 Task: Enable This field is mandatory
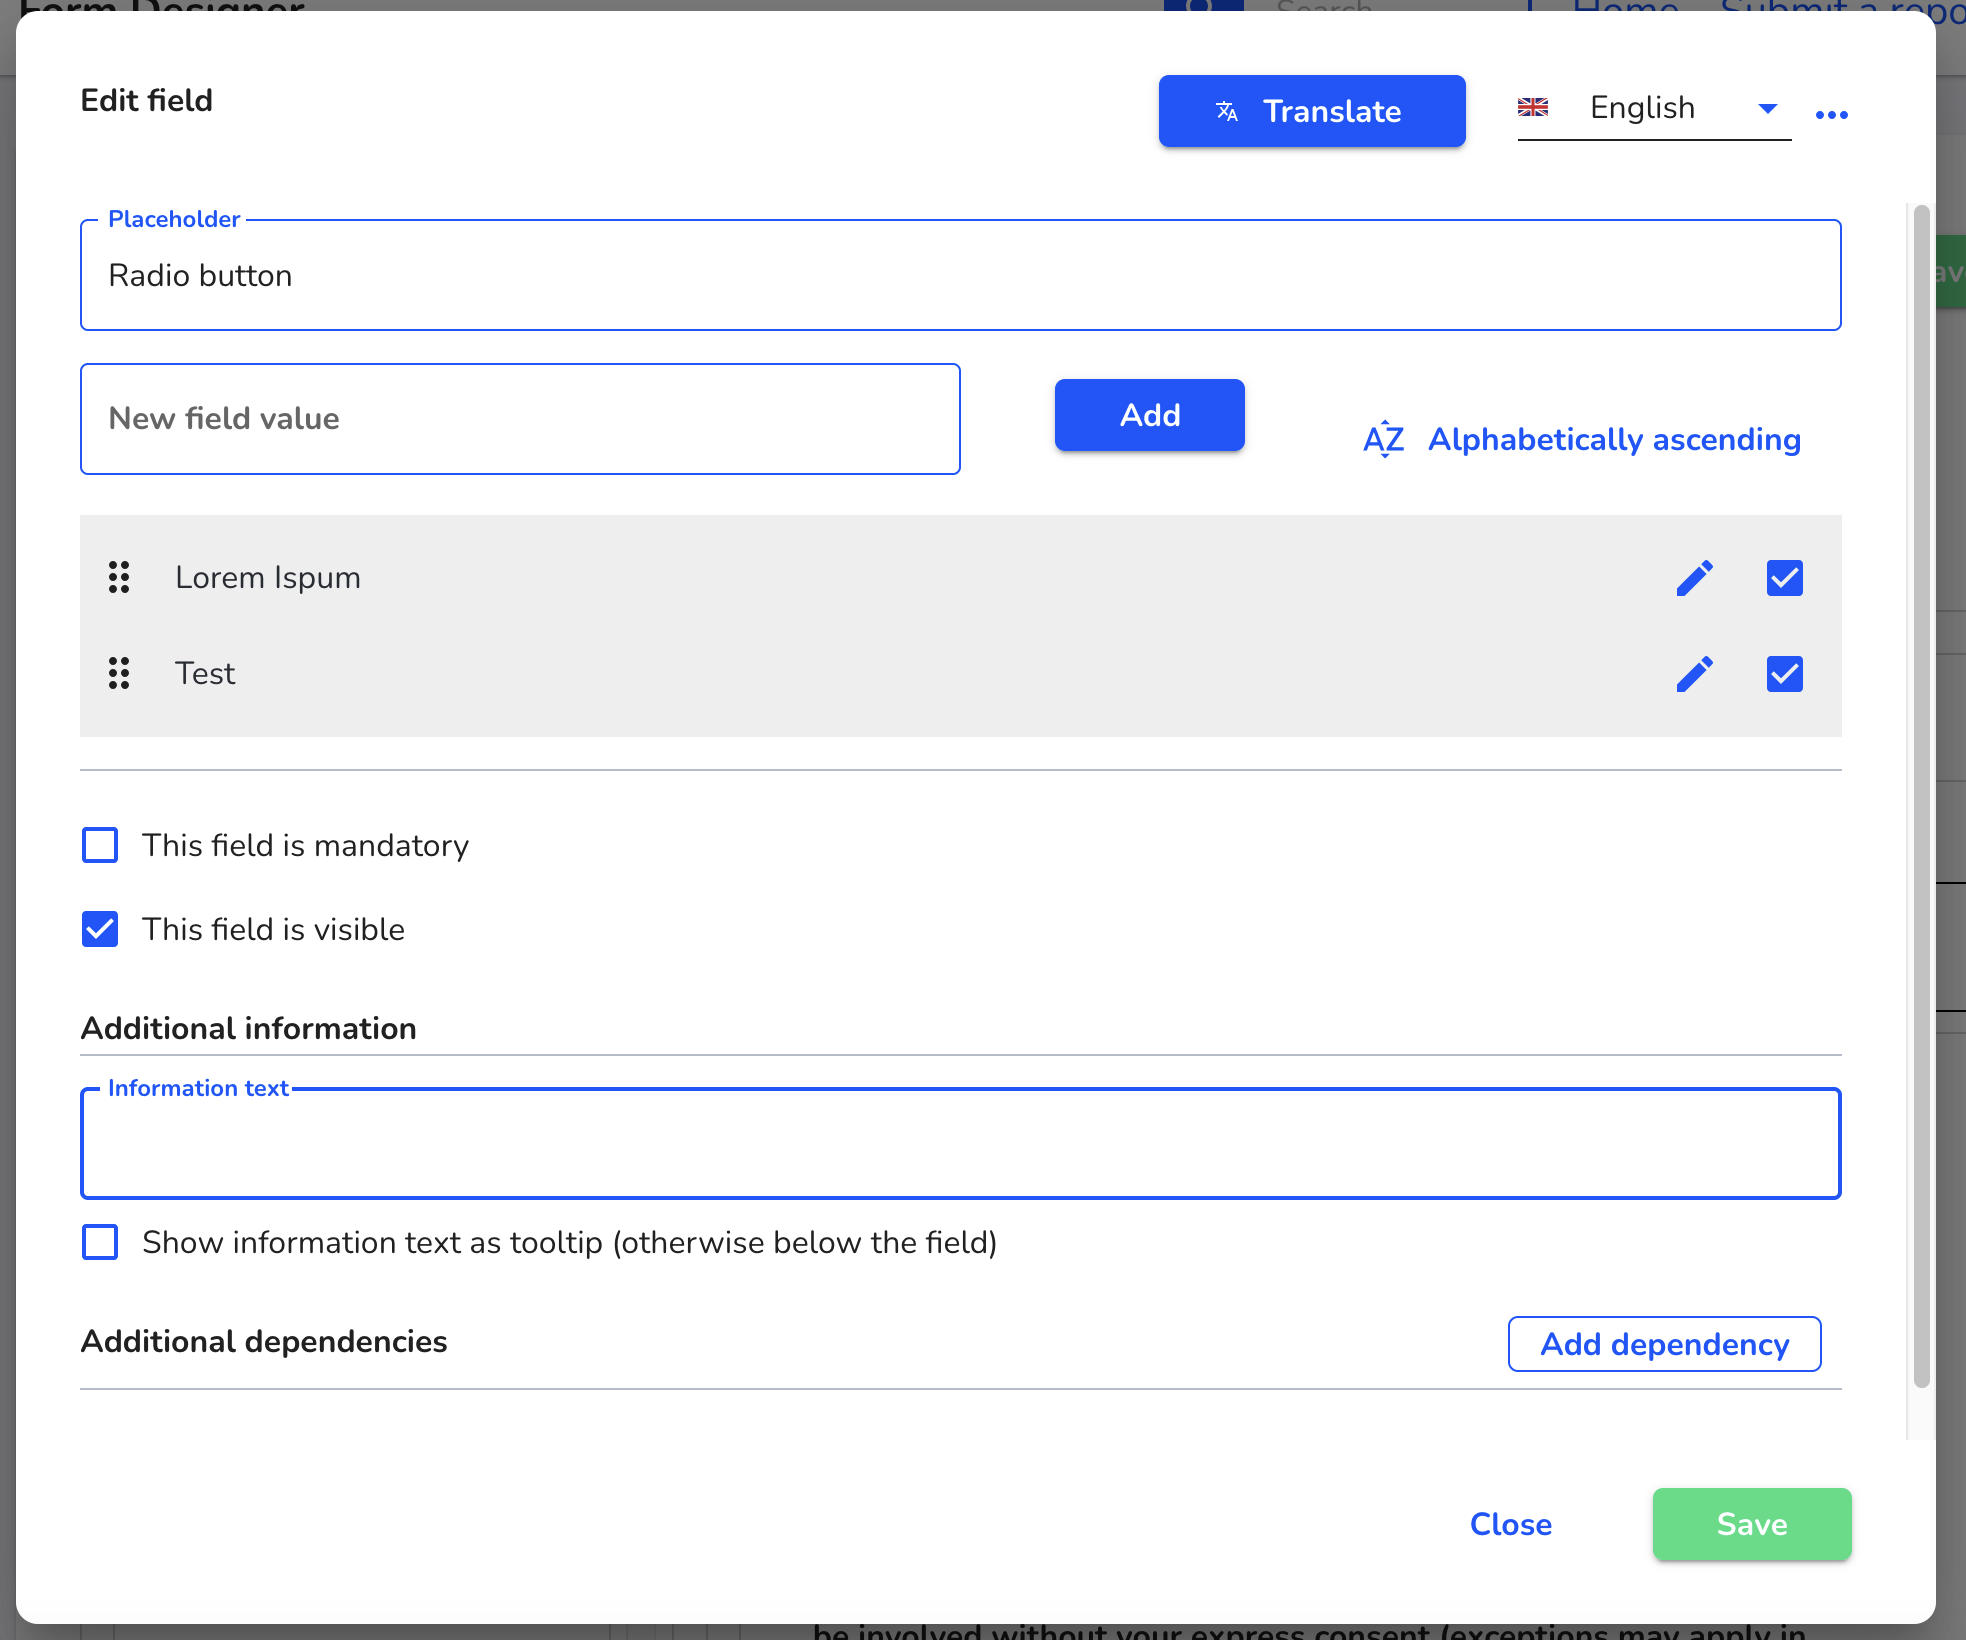(x=100, y=845)
